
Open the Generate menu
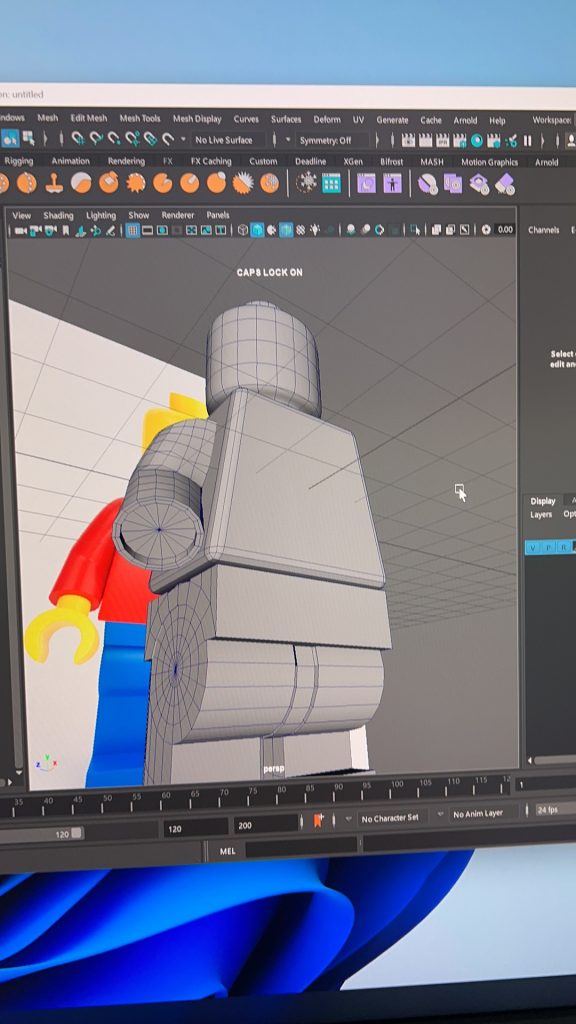click(392, 120)
